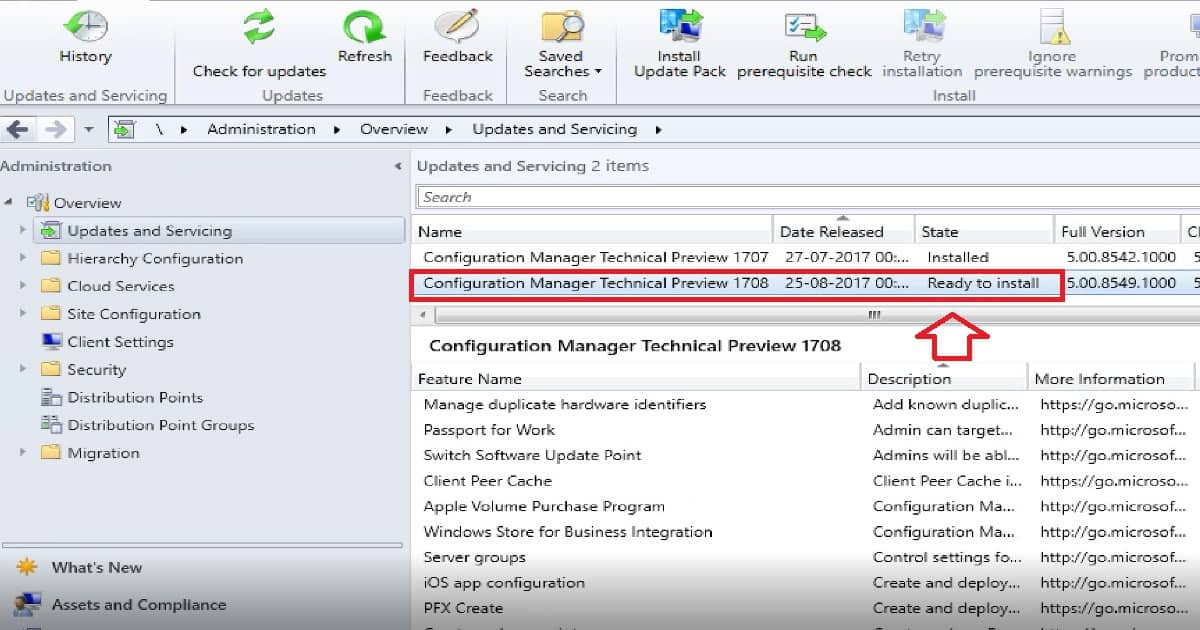This screenshot has width=1200, height=630.
Task: Select the Overview node in the tree
Action: click(x=87, y=203)
